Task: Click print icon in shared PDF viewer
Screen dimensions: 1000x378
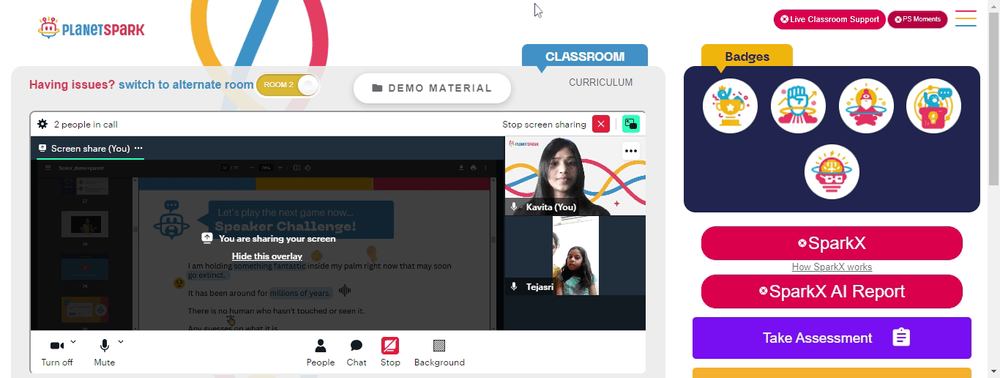Action: [x=473, y=168]
